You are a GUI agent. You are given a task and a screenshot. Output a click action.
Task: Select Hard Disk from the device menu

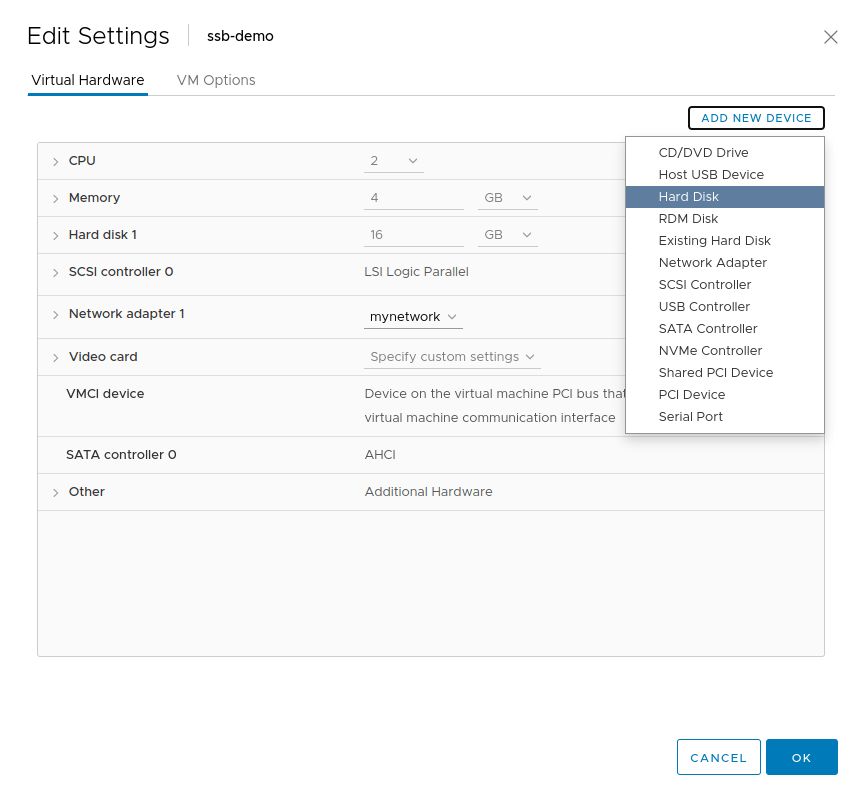click(x=688, y=196)
